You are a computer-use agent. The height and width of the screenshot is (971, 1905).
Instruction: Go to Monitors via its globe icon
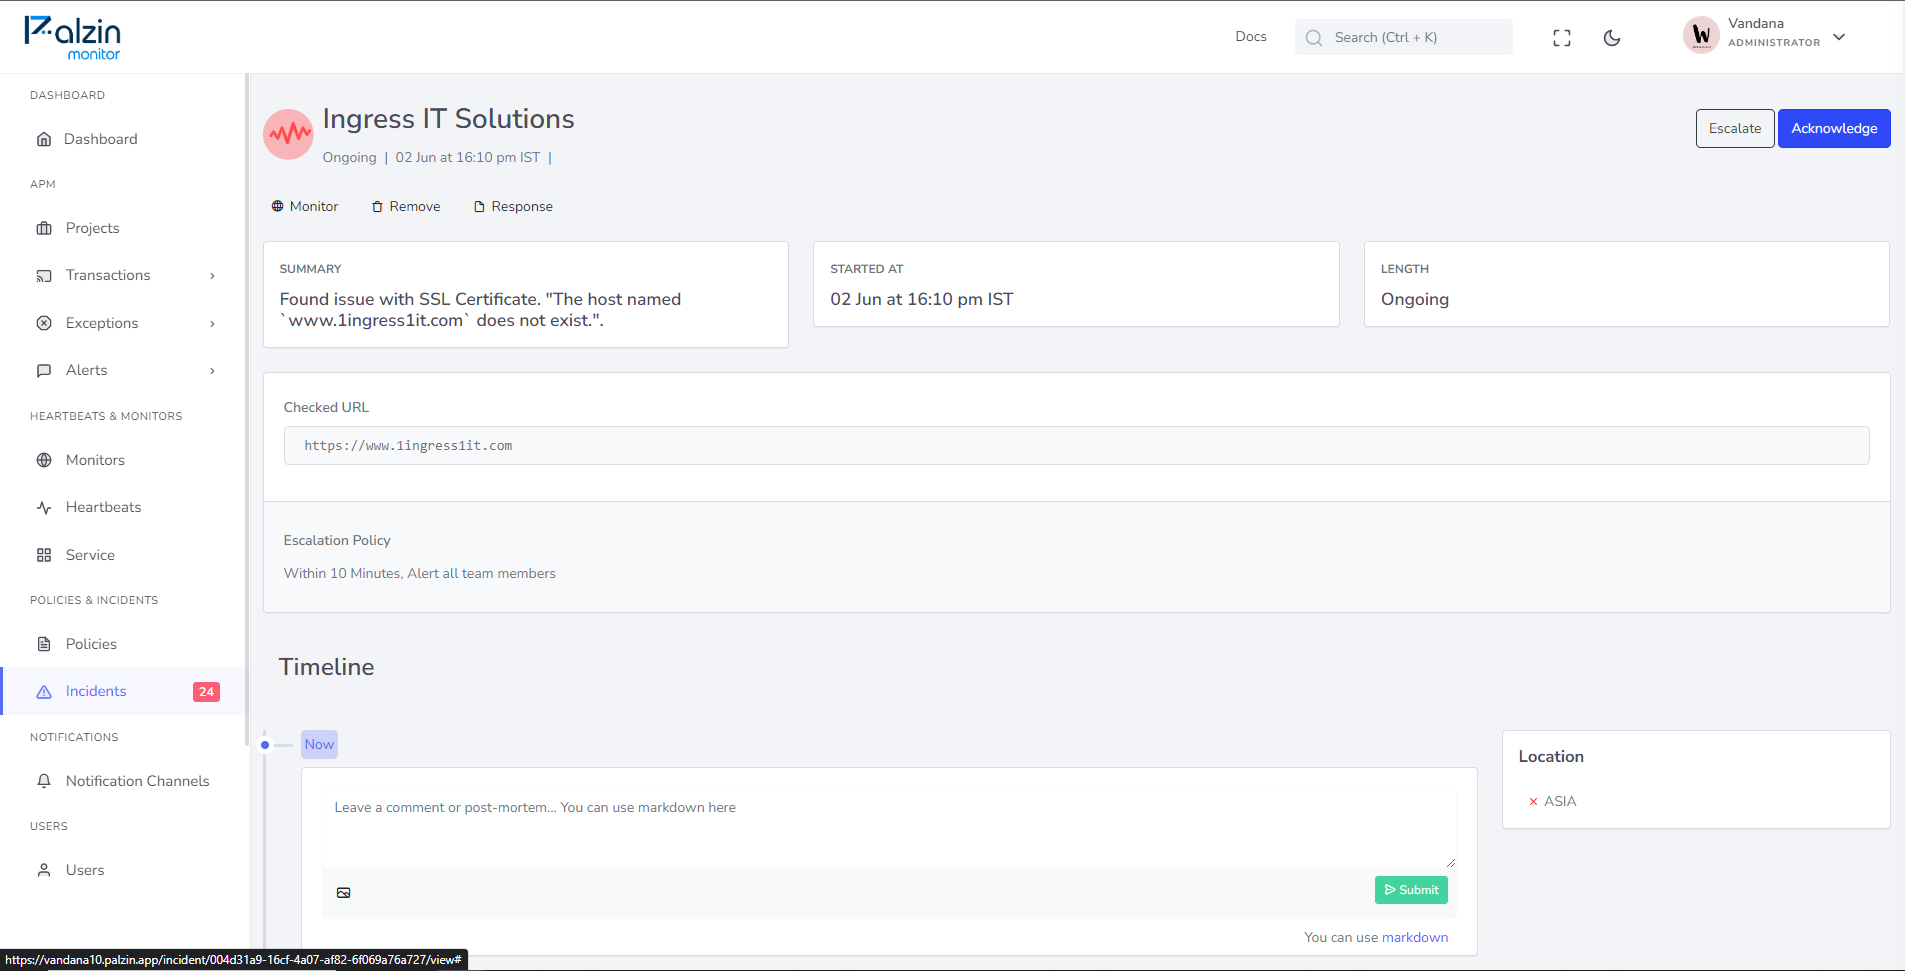click(44, 460)
